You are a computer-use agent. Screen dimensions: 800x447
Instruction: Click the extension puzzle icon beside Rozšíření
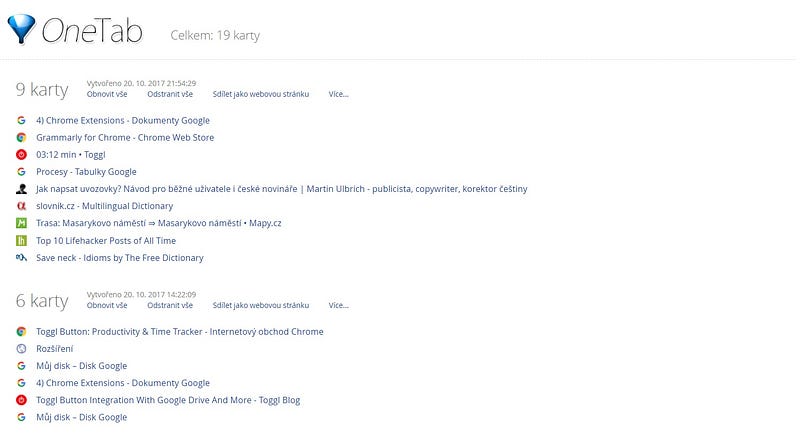(21, 349)
